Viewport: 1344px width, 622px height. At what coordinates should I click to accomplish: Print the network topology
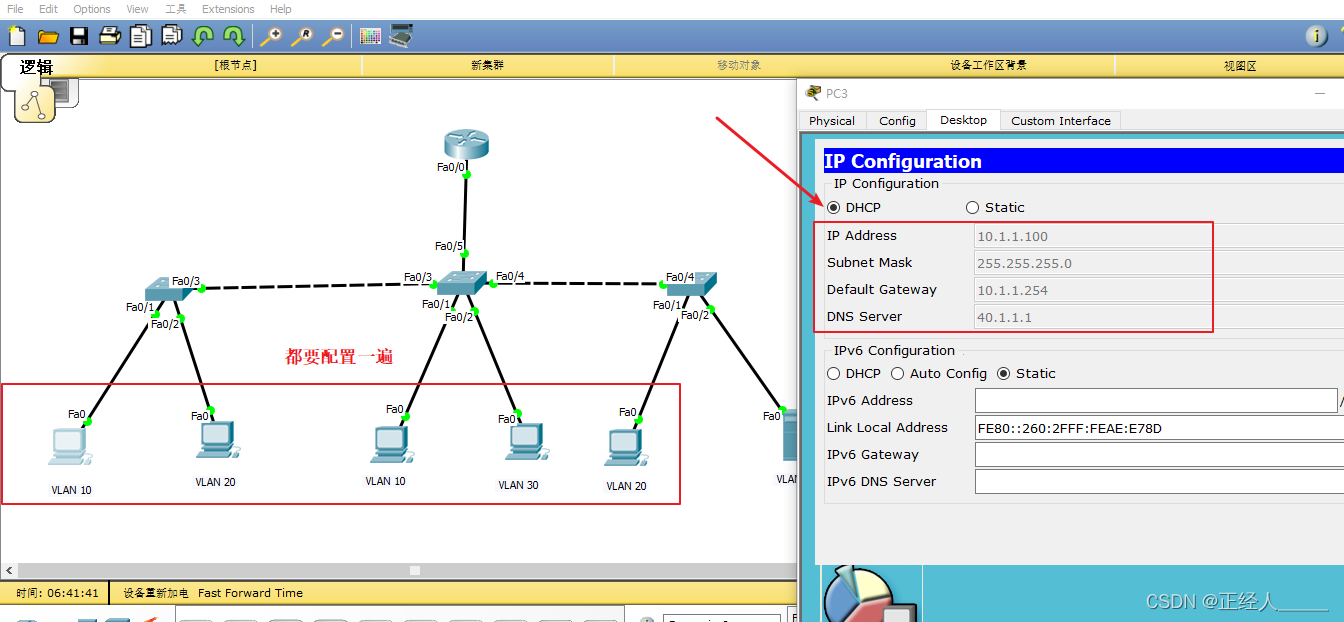pos(108,35)
